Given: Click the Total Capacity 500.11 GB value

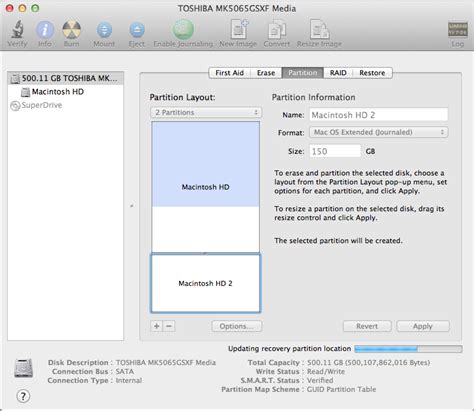Looking at the screenshot, I should [x=368, y=362].
